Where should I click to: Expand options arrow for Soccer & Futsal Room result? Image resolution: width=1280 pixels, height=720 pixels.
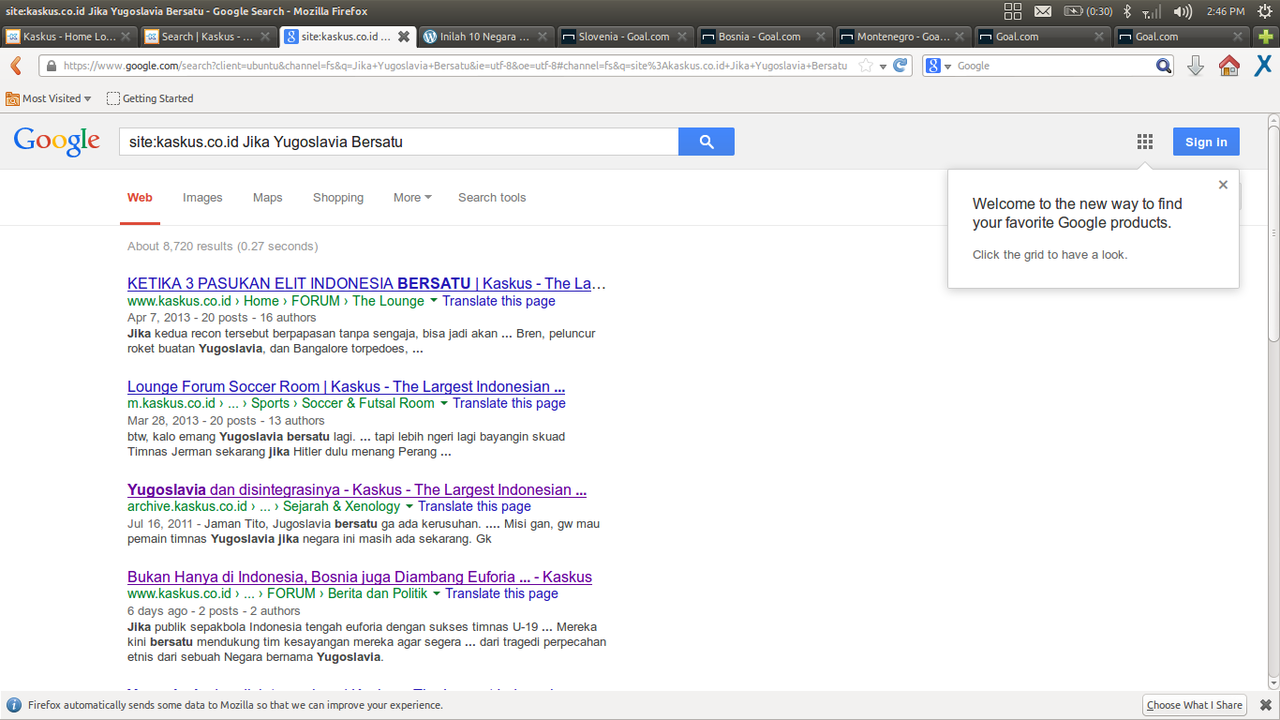tap(444, 404)
